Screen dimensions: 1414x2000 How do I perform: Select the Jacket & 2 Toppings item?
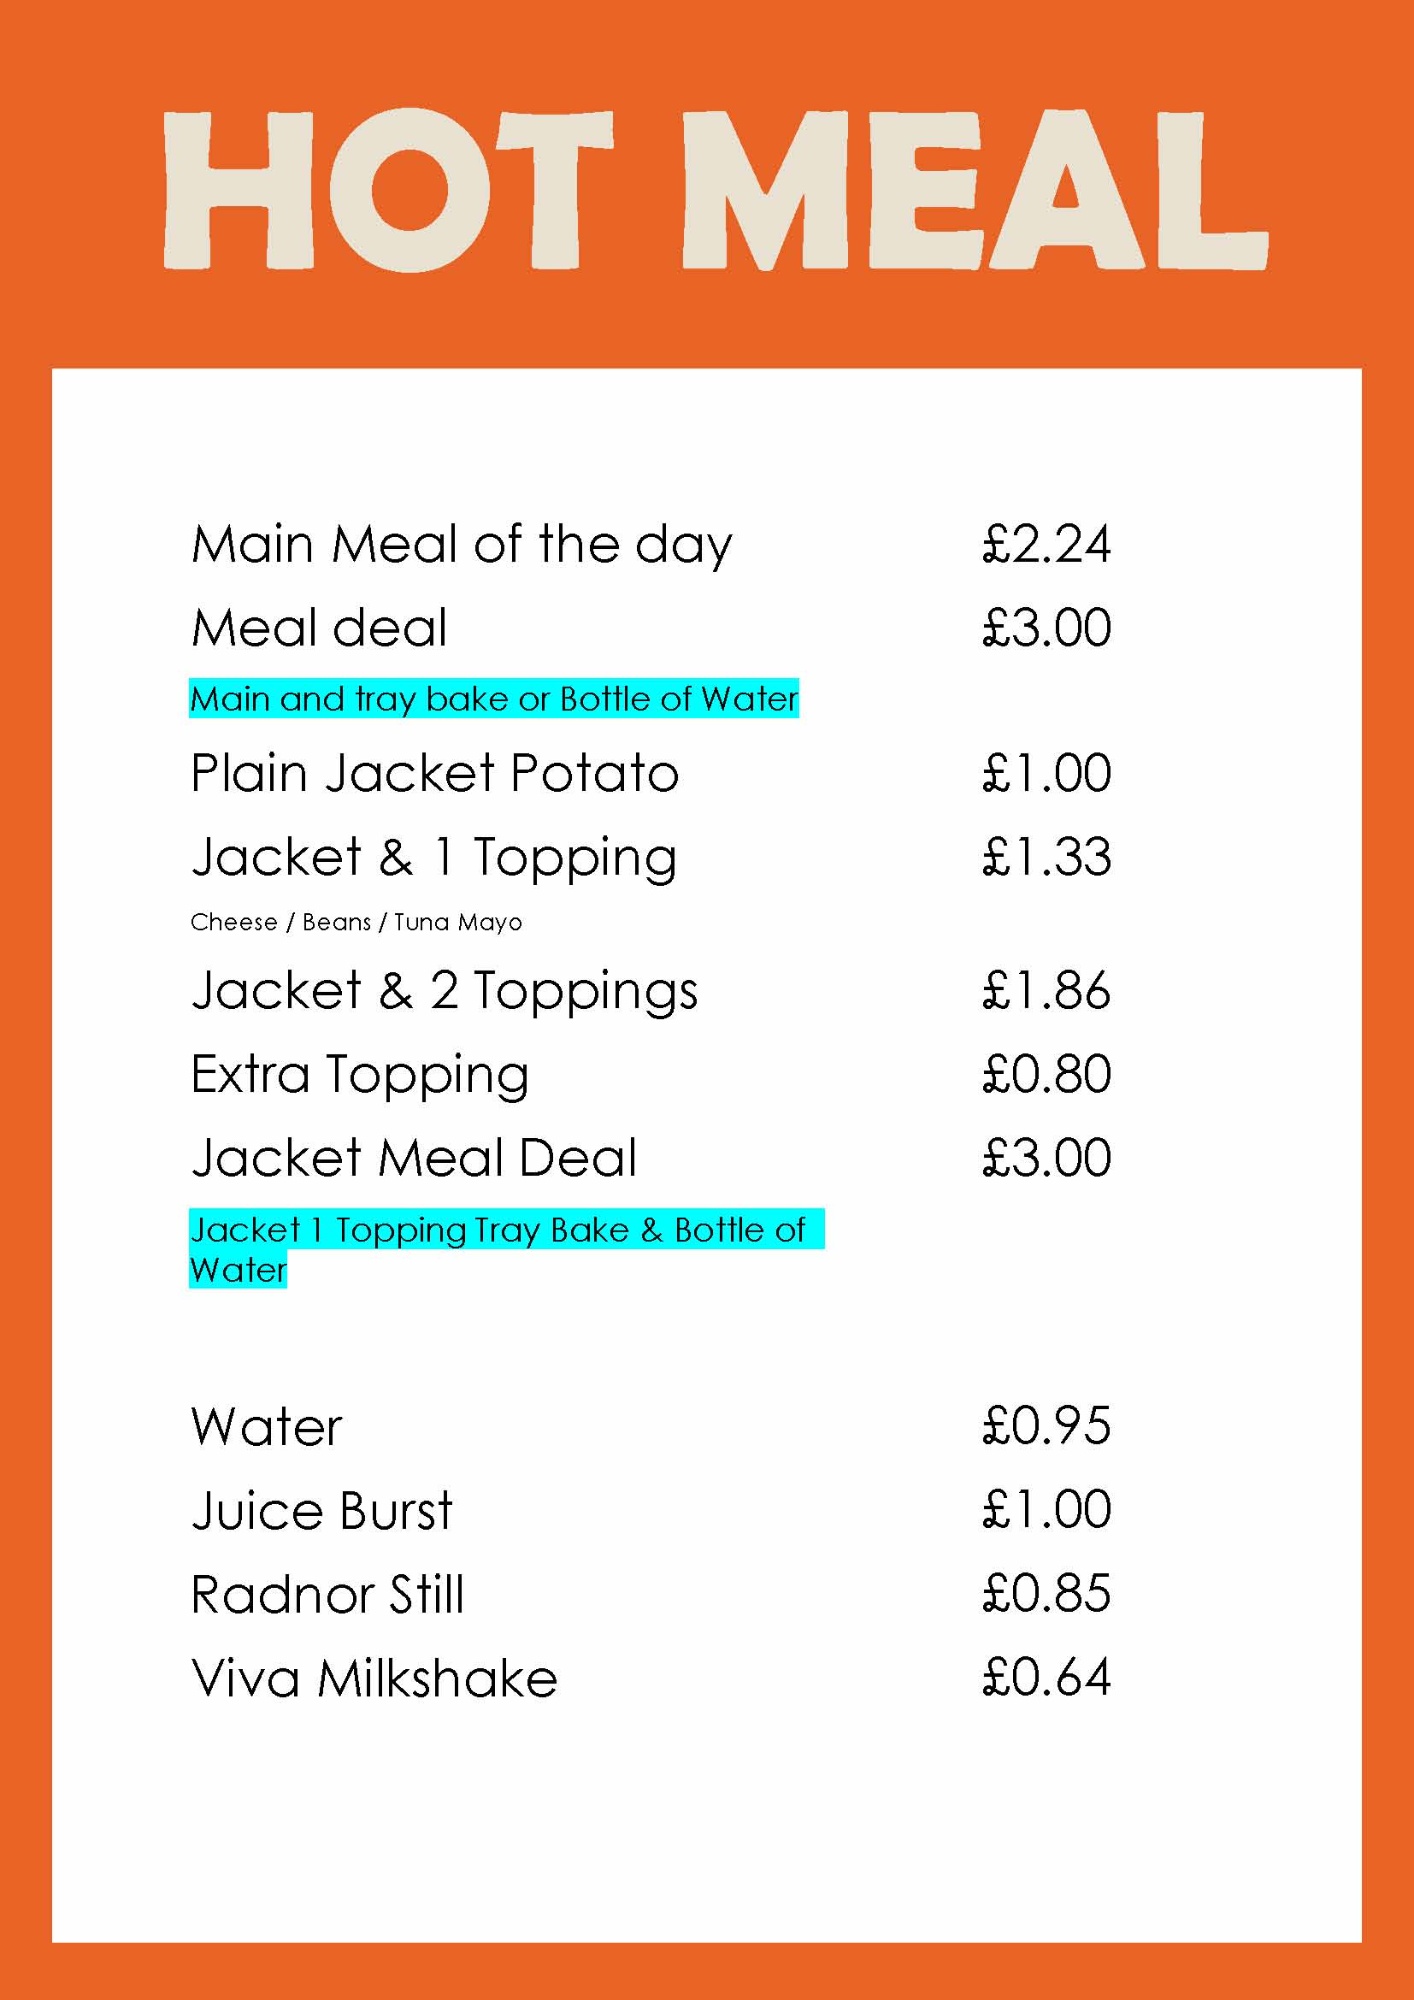click(444, 991)
